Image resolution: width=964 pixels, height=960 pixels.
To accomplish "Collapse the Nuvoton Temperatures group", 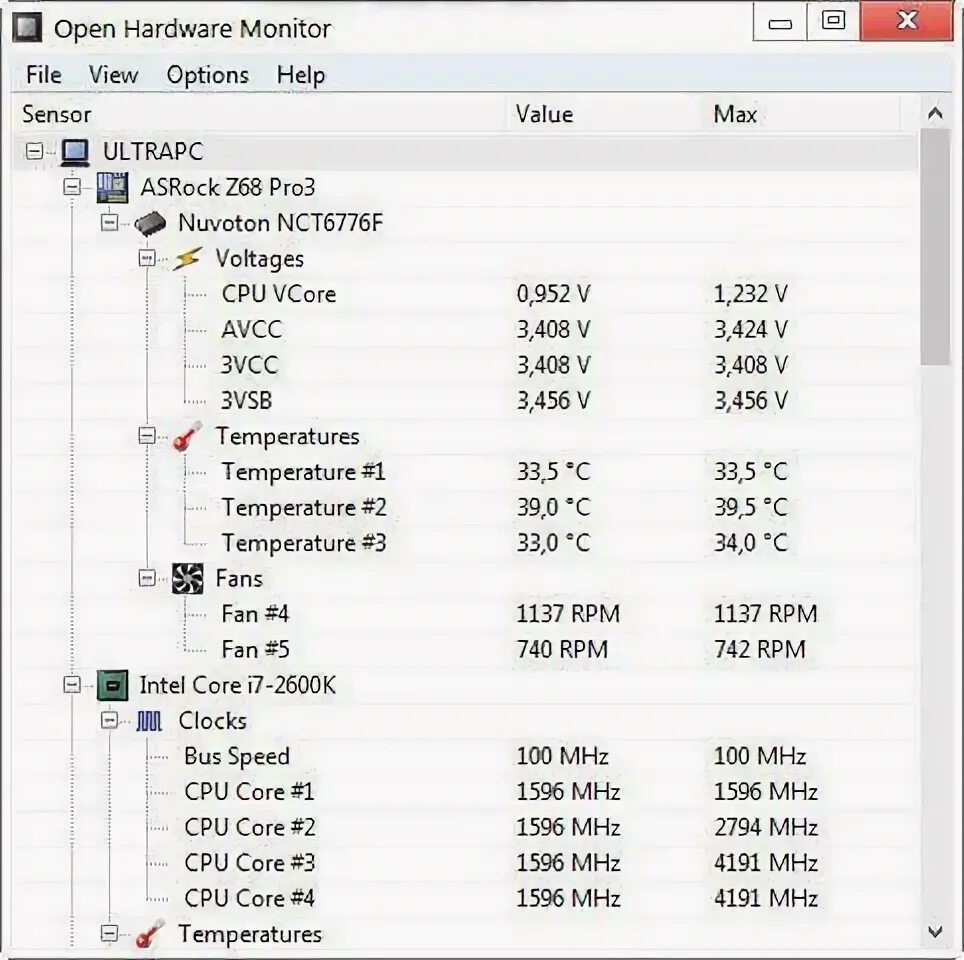I will [x=146, y=435].
